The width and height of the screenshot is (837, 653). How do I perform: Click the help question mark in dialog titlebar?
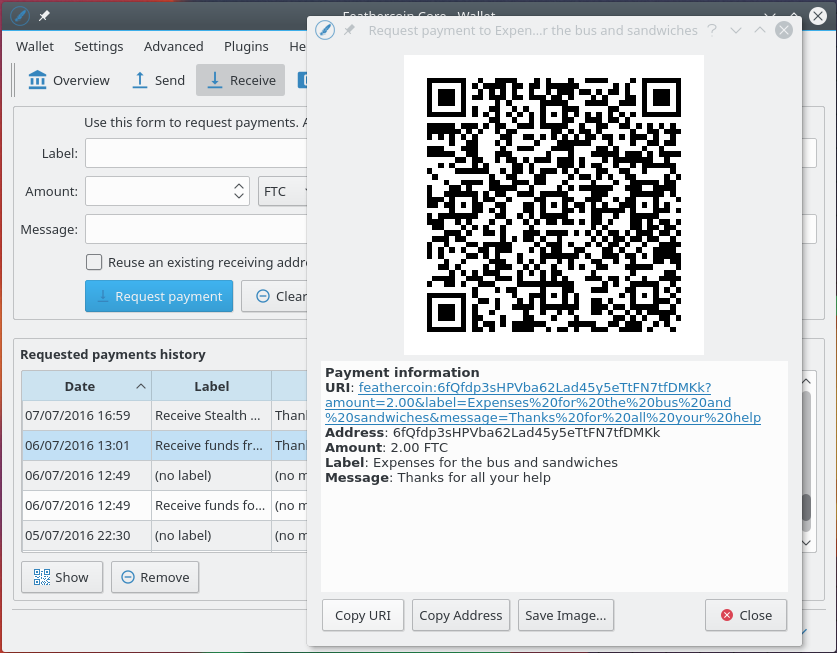tap(712, 30)
